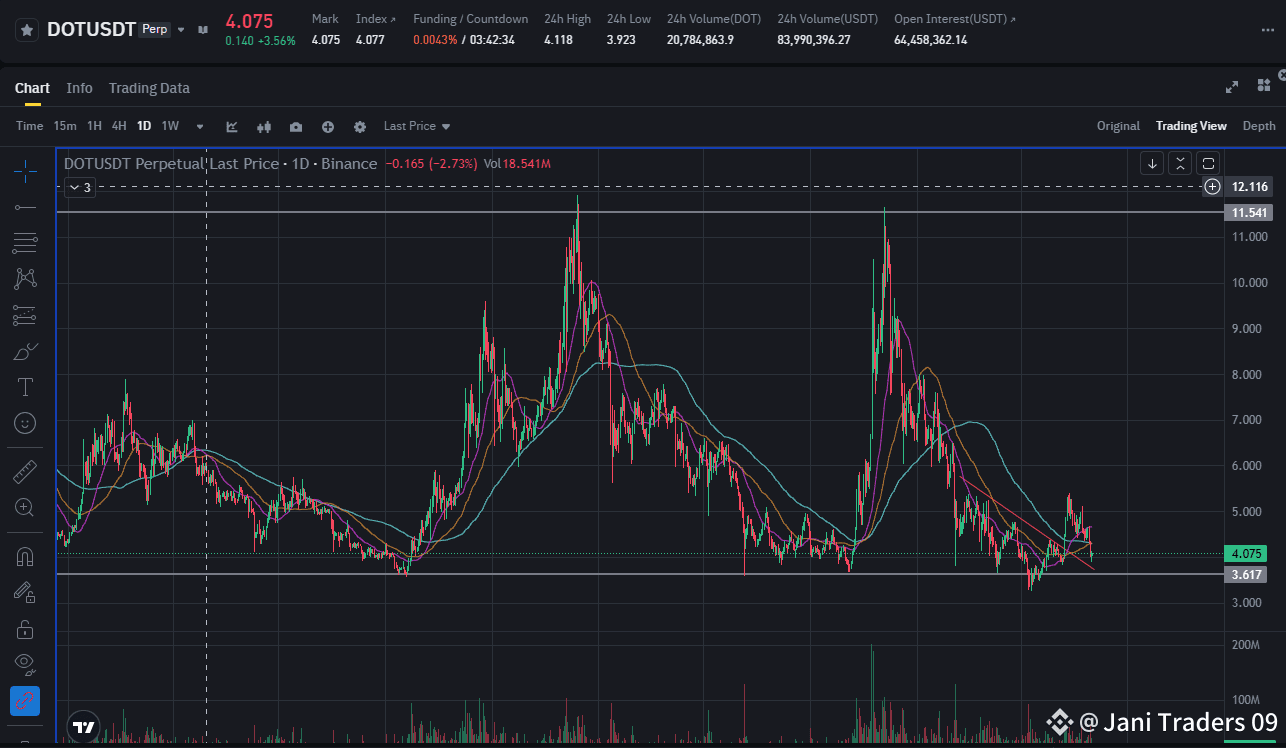Open the emoji icons tool
The height and width of the screenshot is (748, 1286).
coord(25,423)
